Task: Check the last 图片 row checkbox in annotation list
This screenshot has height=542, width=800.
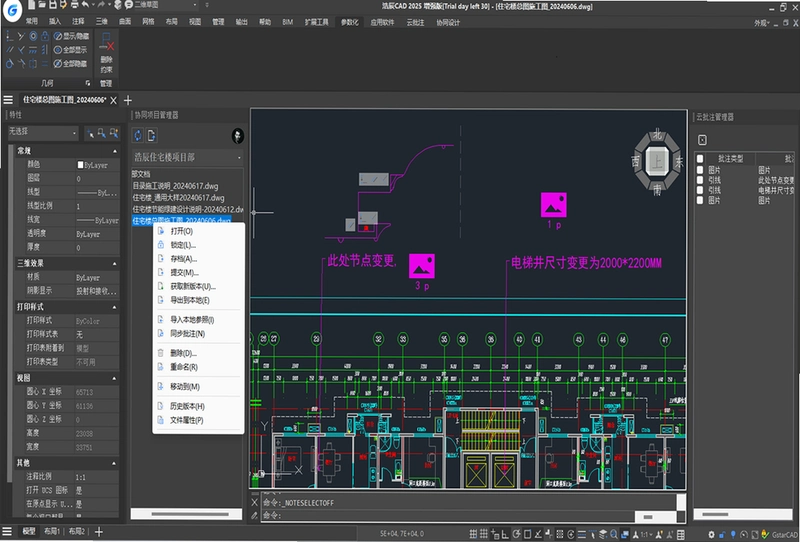Action: coord(700,201)
